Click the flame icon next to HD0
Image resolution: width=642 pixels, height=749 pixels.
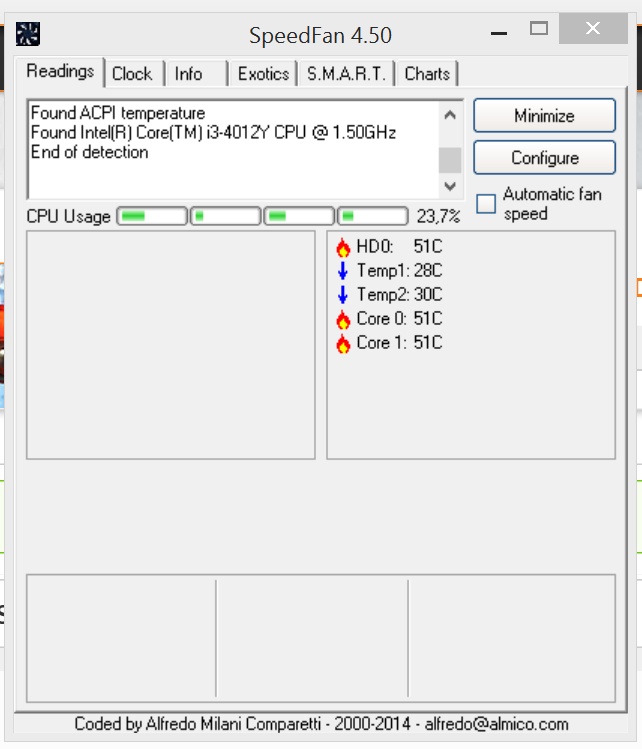click(x=343, y=248)
